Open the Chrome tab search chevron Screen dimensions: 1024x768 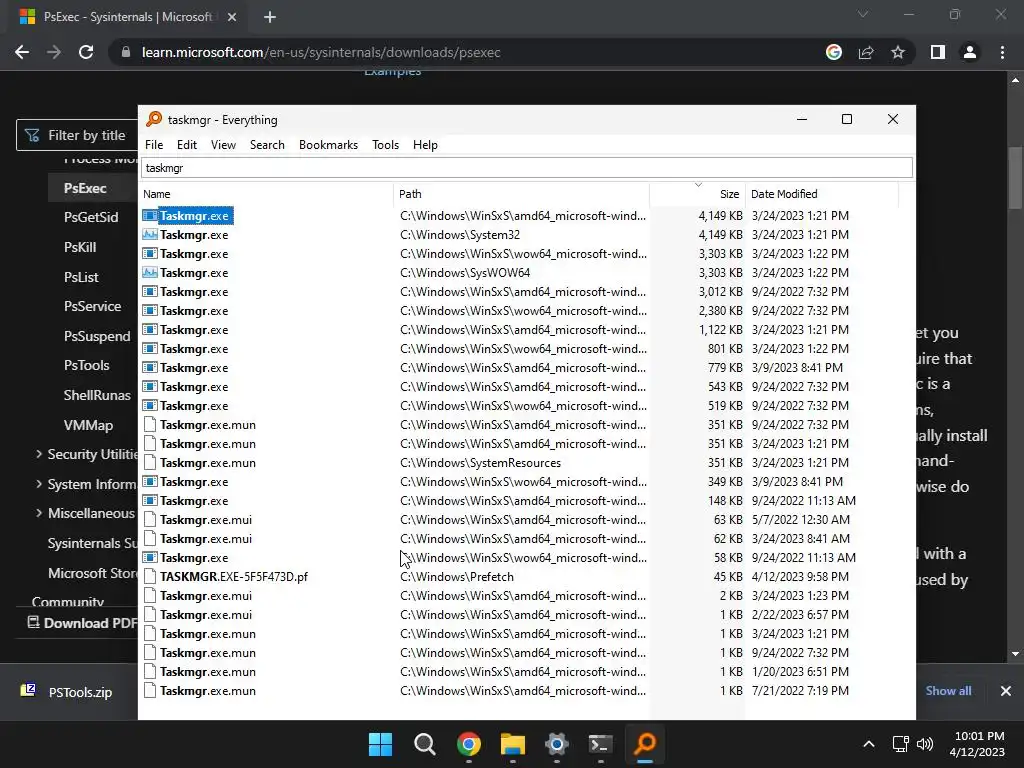863,14
